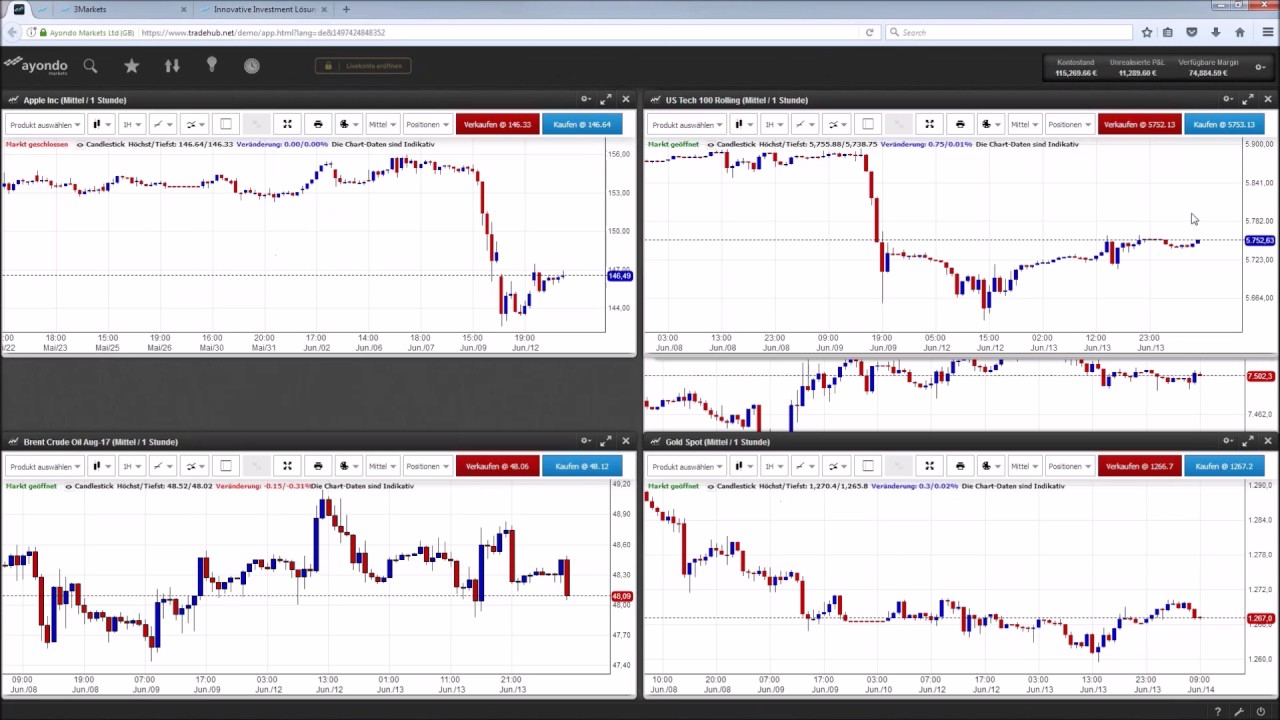Open the search magnifier in ayondo header
Screen dimensions: 1280x720
90,66
